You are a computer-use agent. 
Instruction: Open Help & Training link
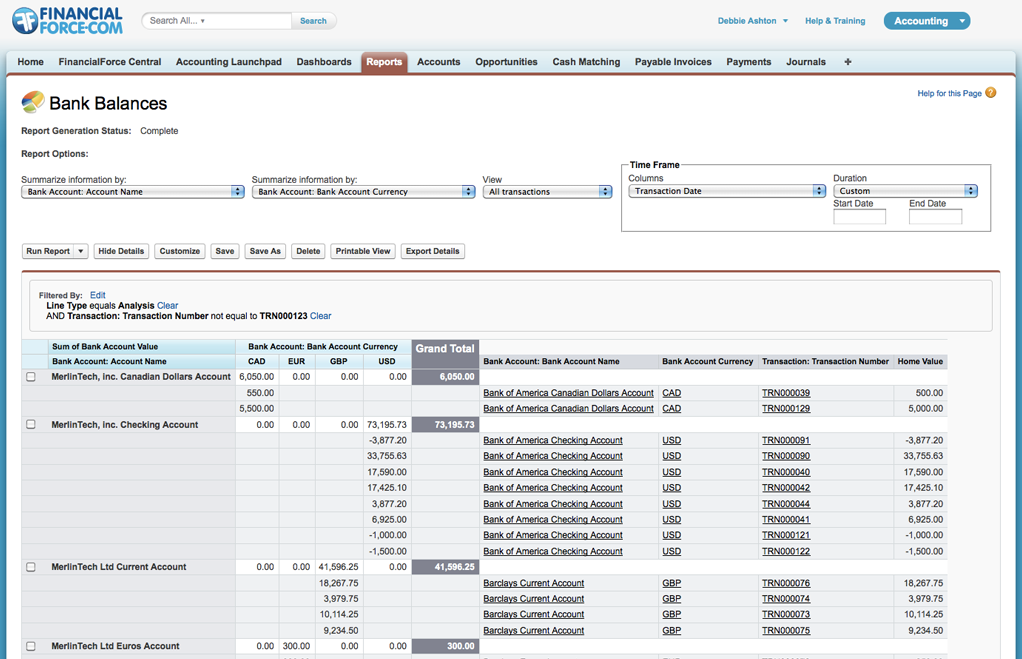(x=835, y=21)
